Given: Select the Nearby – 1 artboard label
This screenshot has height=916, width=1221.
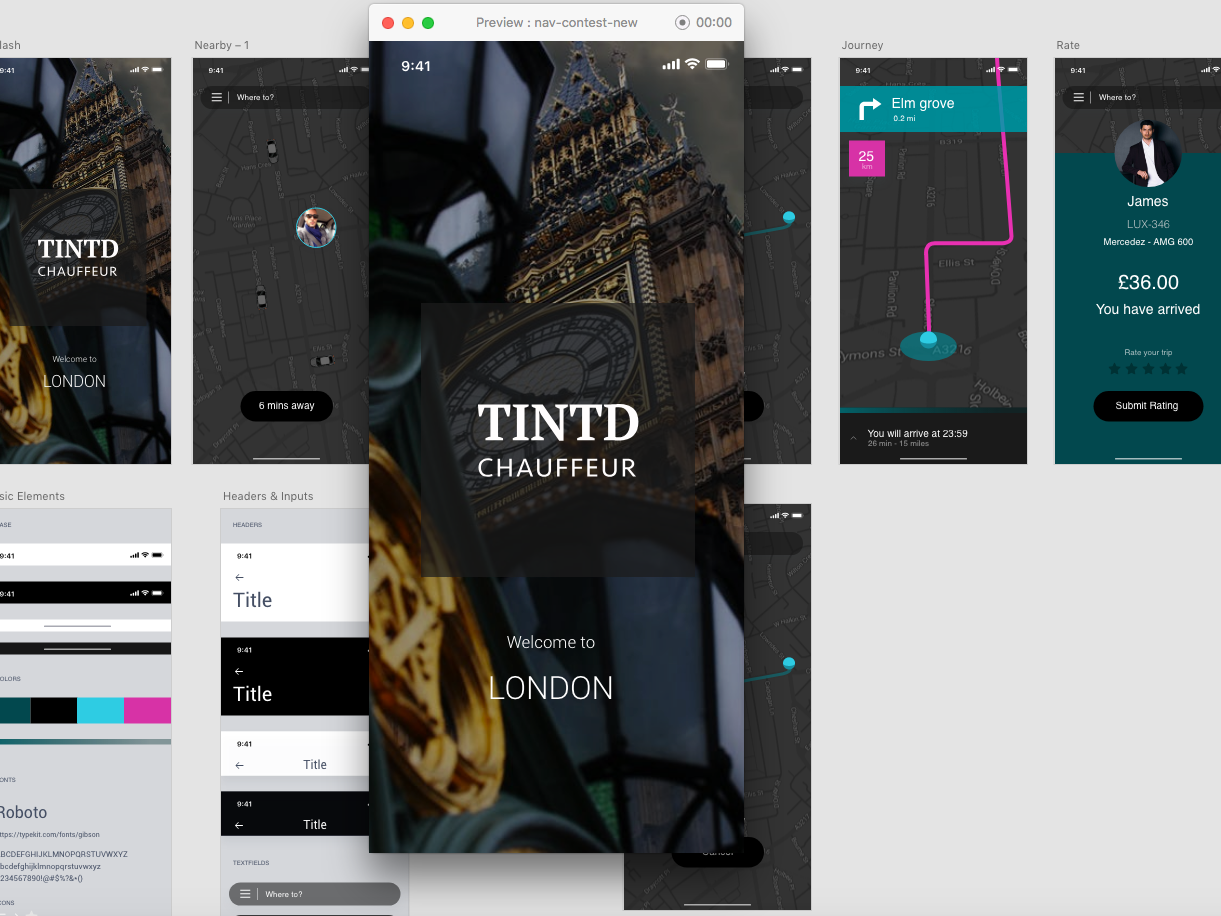Looking at the screenshot, I should [x=222, y=45].
